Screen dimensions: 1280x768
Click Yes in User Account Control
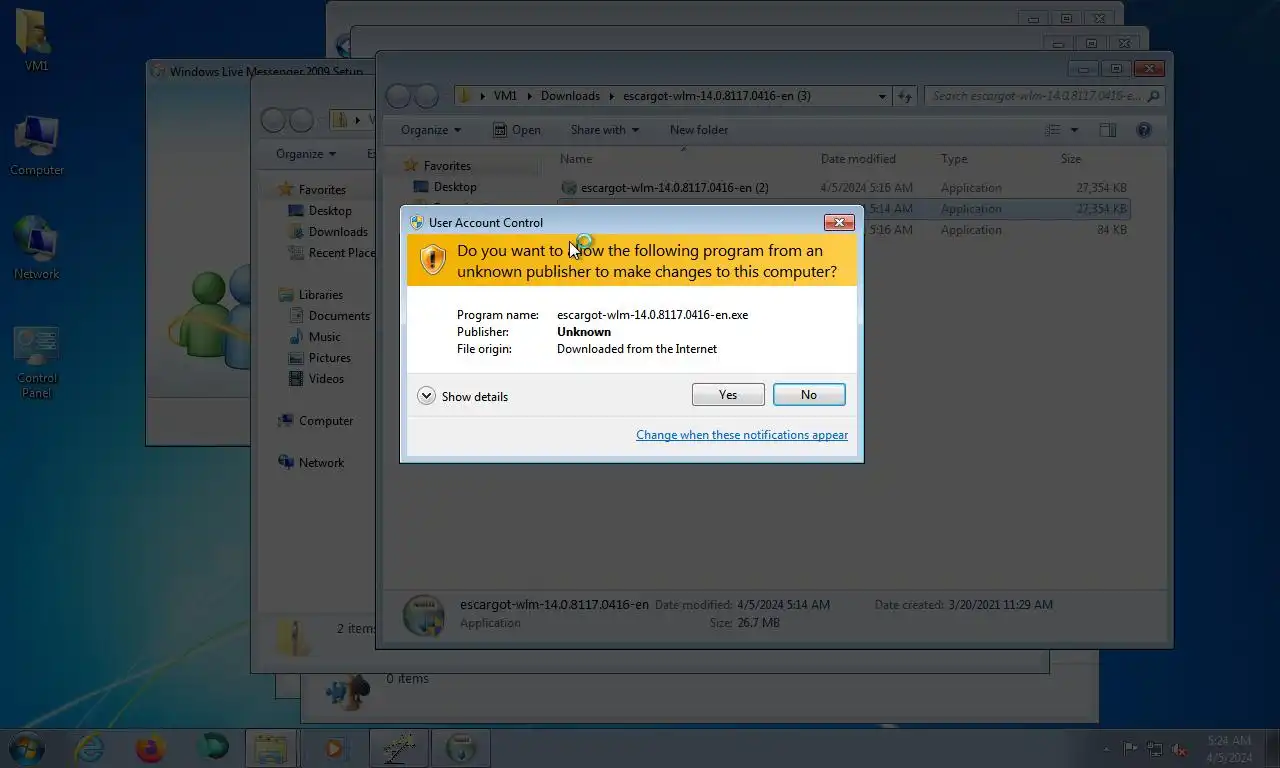(728, 395)
